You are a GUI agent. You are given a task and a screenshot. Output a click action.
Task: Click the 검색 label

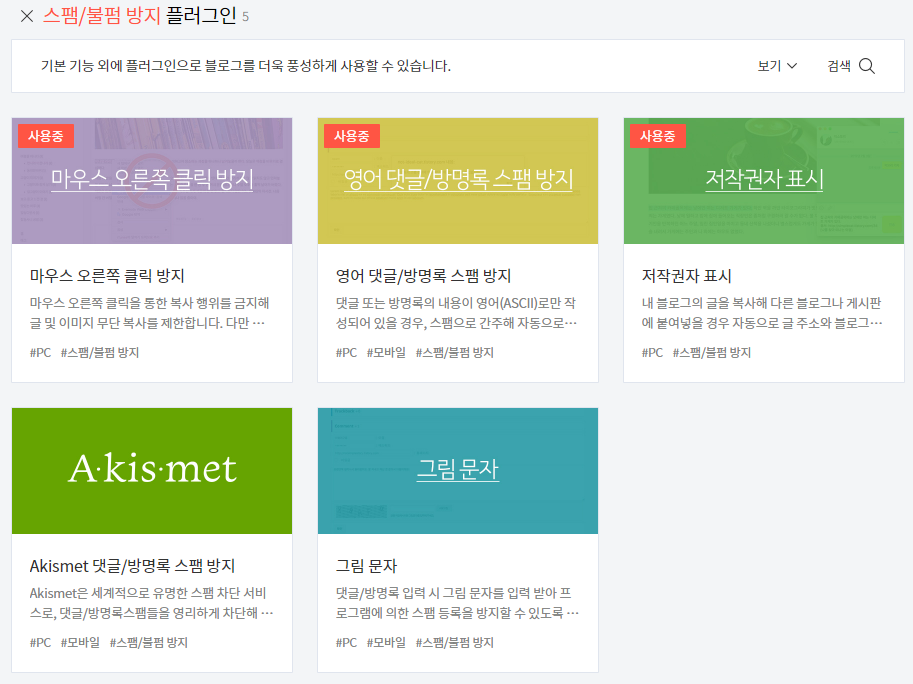839,66
